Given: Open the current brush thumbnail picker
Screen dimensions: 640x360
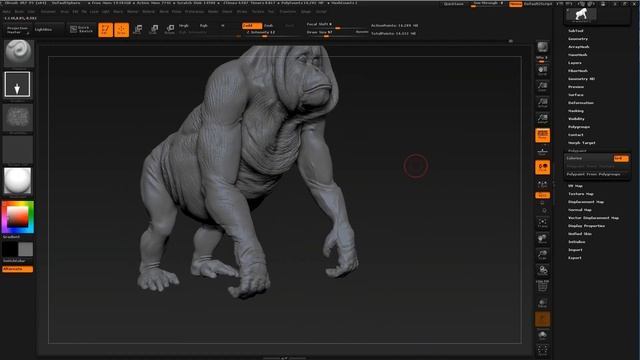Looking at the screenshot, I should (x=18, y=53).
